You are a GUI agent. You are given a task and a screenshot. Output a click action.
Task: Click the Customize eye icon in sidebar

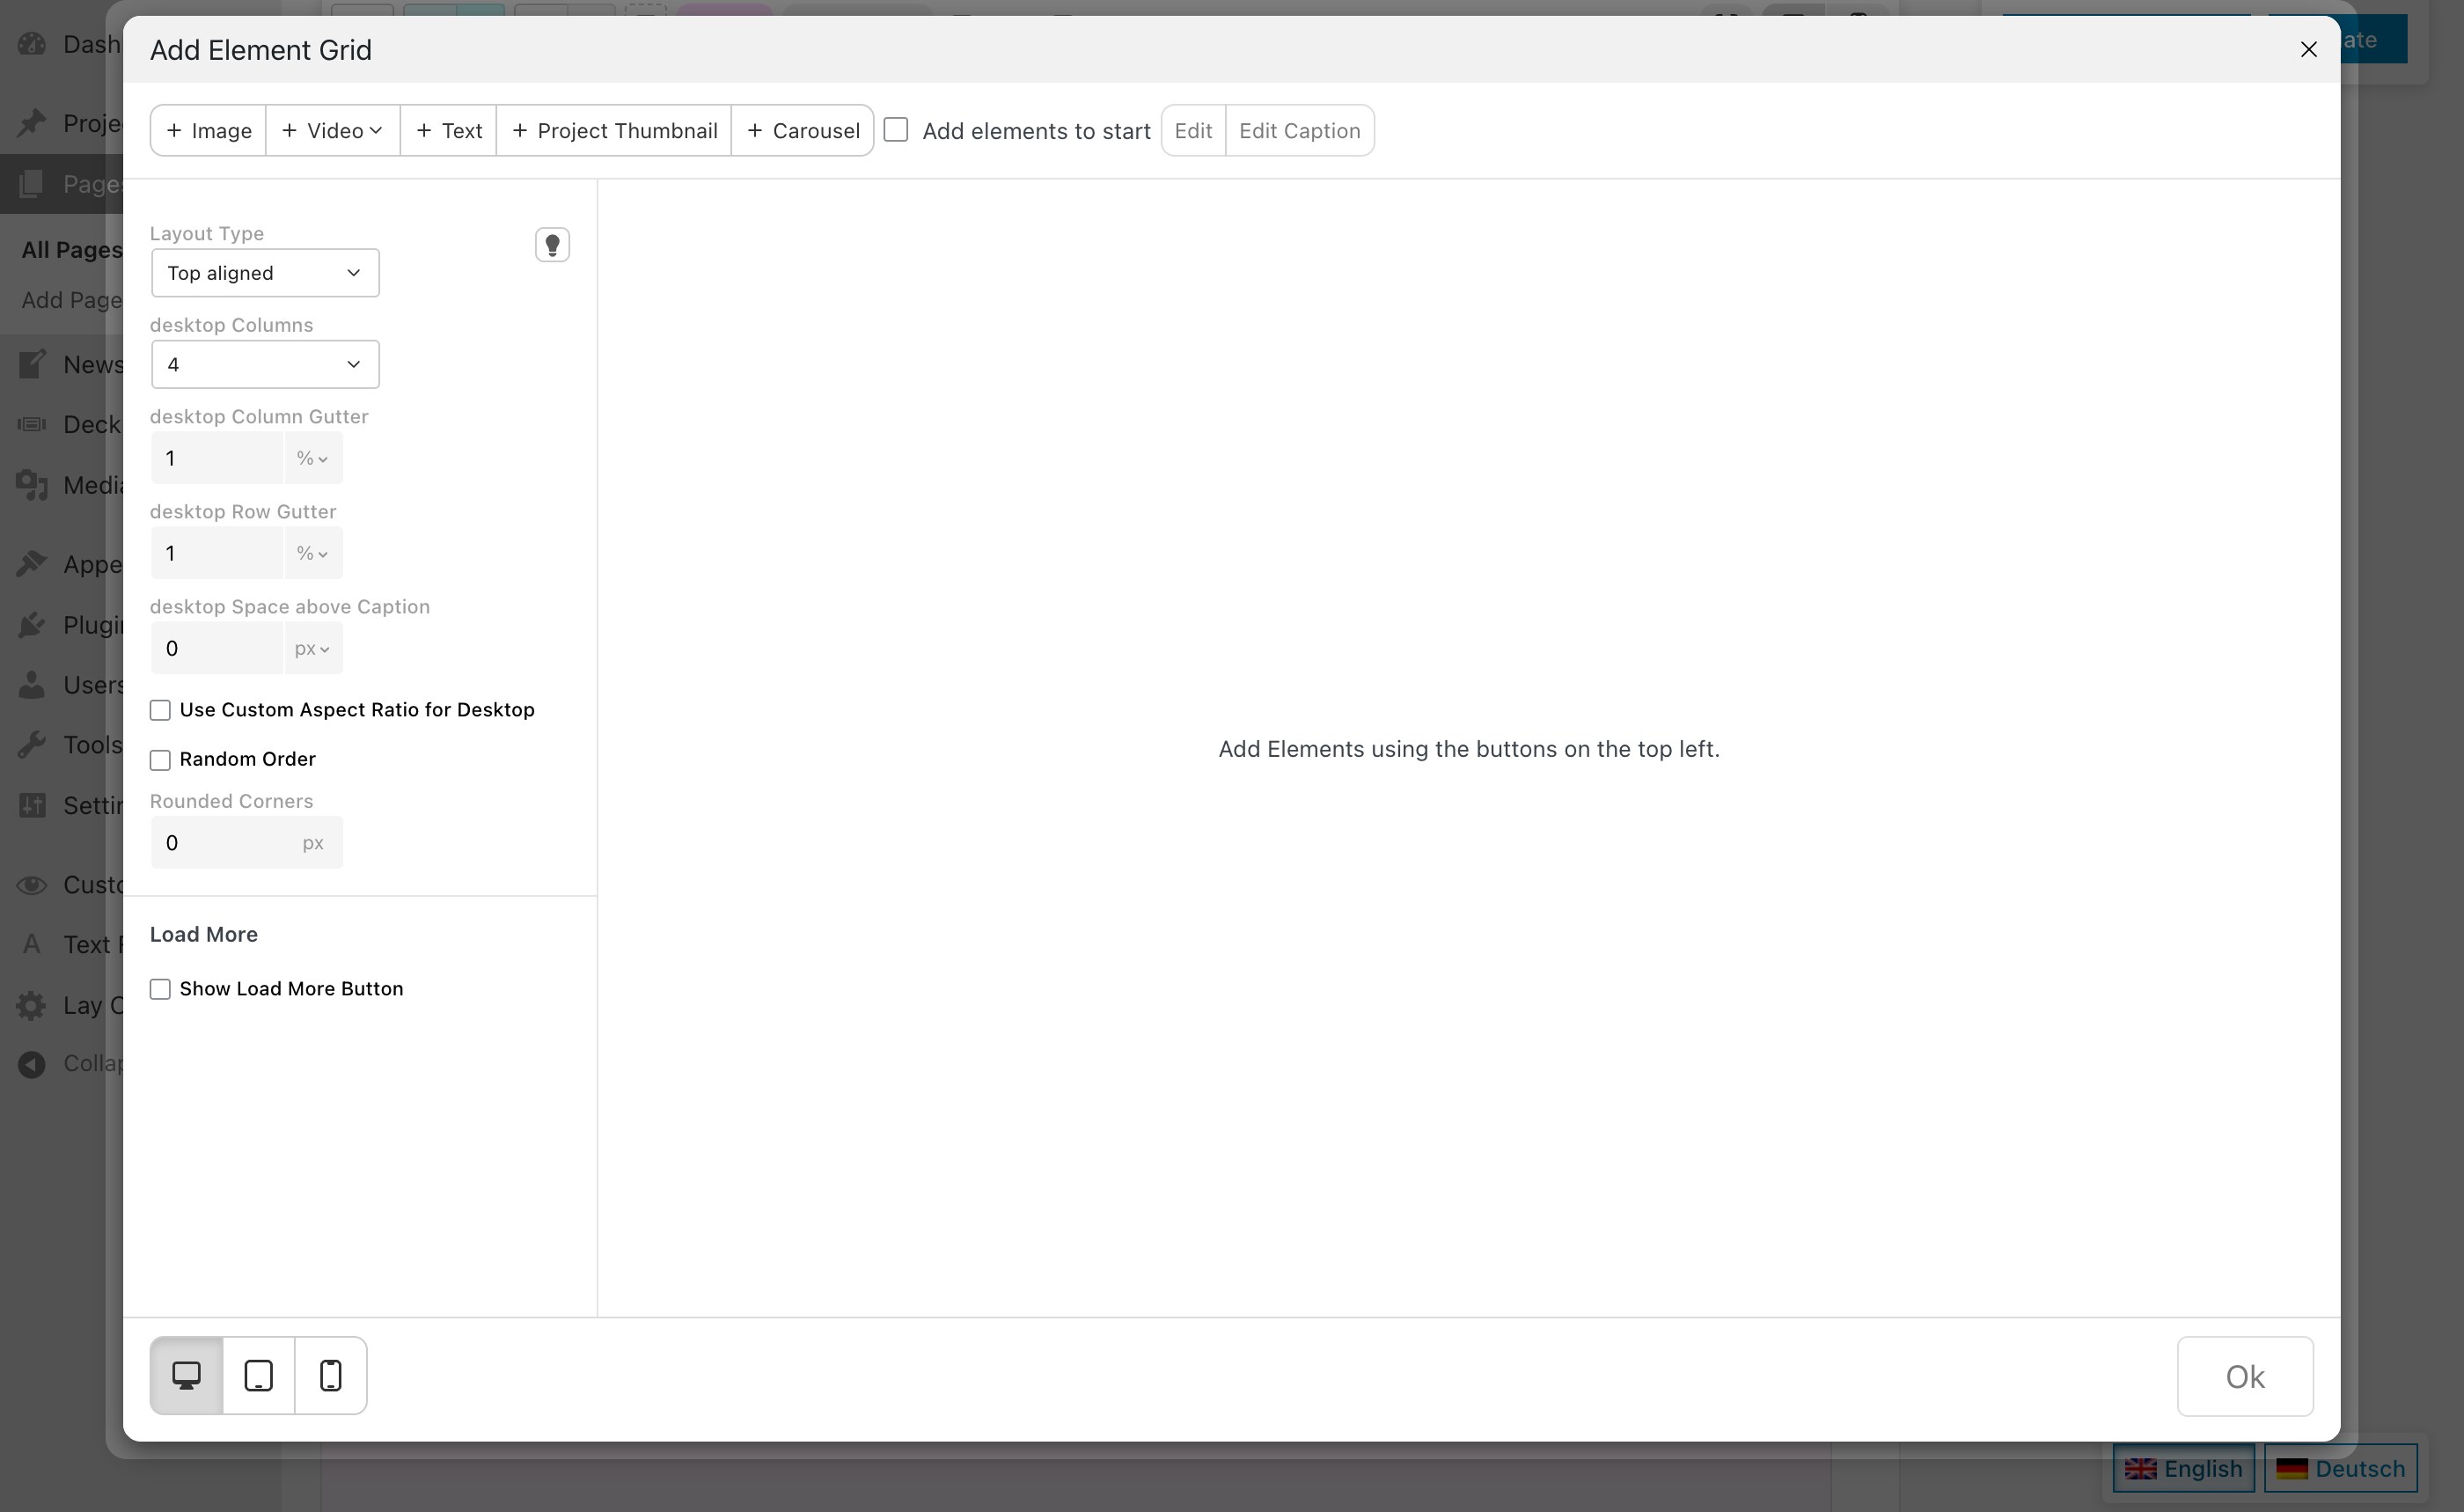[x=32, y=885]
